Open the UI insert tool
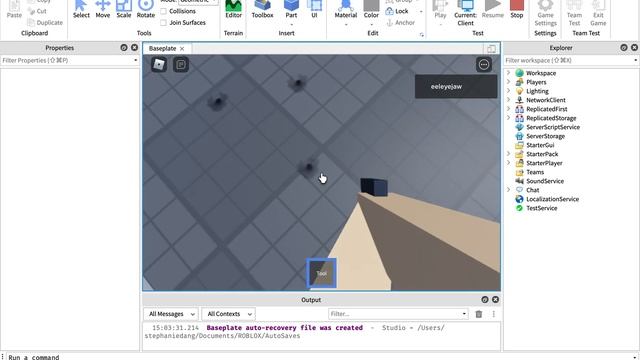 (314, 9)
